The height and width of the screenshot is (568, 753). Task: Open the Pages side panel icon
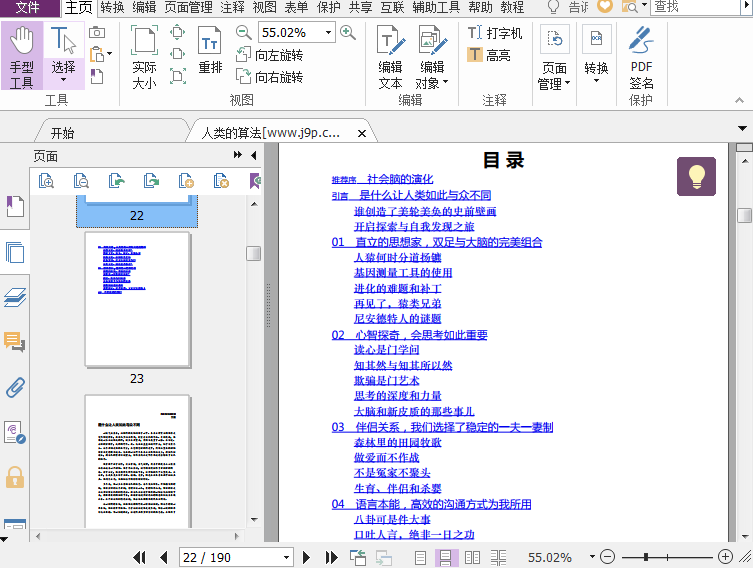(15, 252)
